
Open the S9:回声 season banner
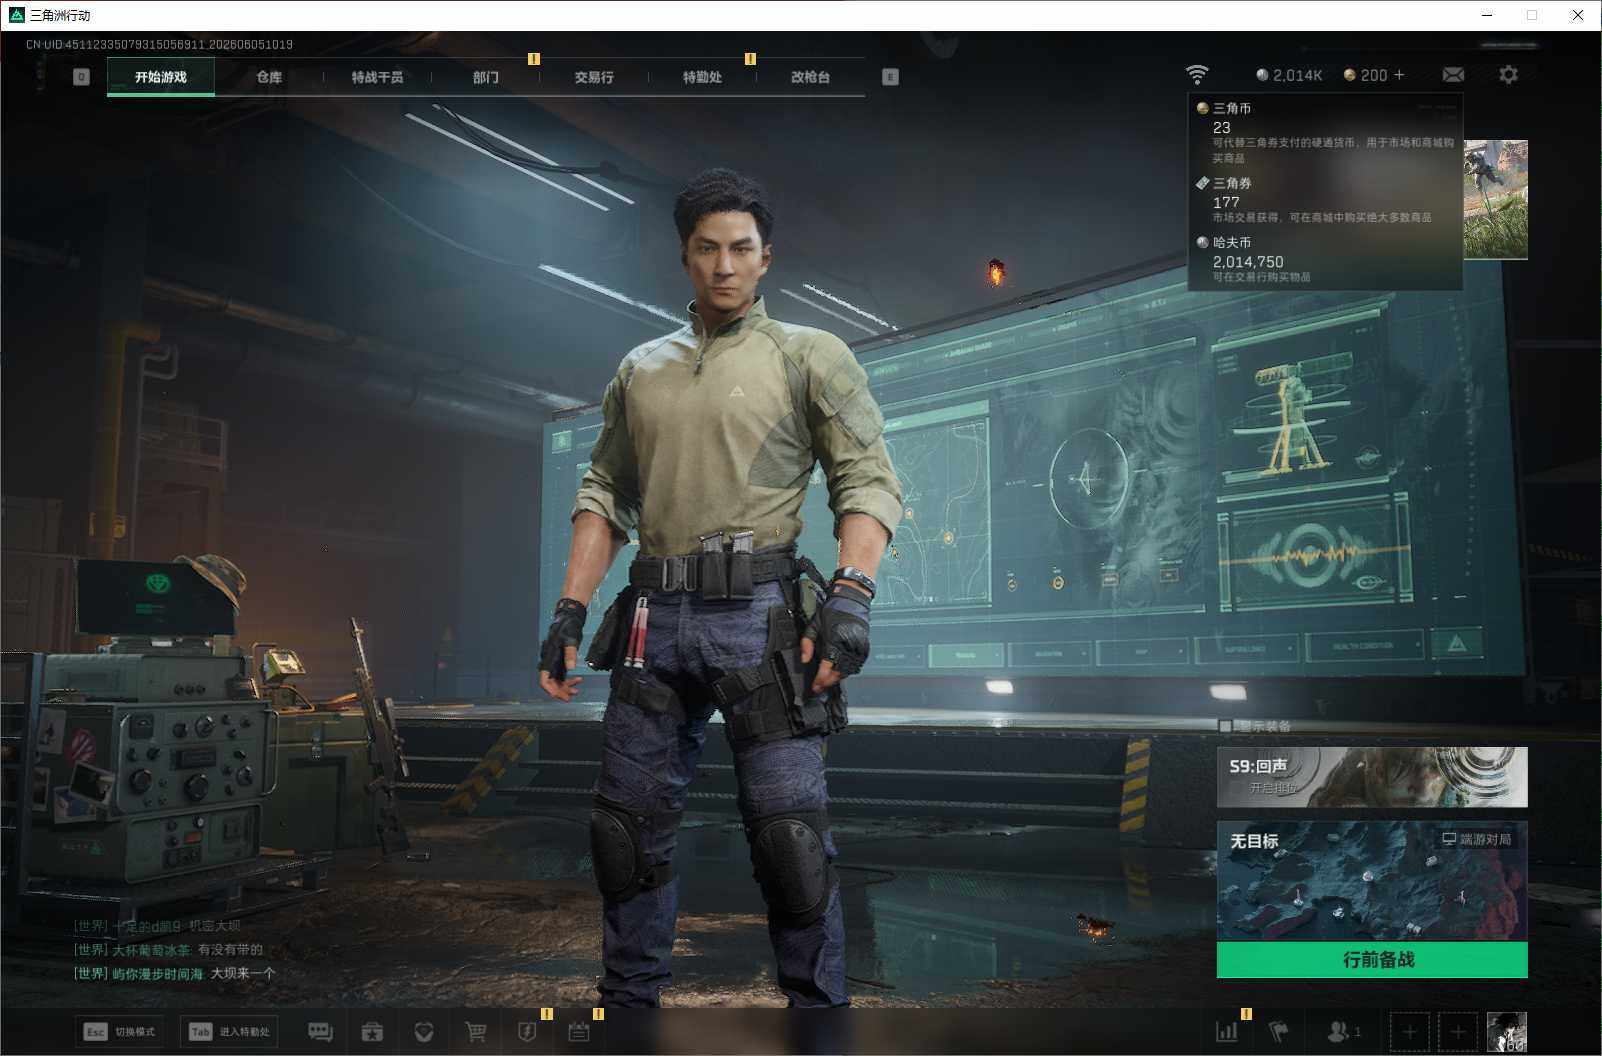click(1372, 777)
